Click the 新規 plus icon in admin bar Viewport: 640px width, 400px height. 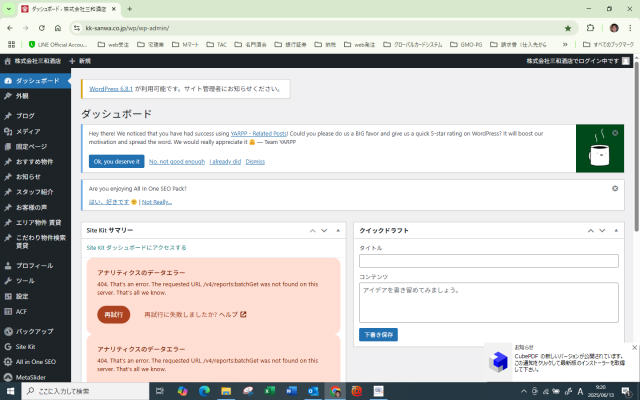(x=72, y=61)
